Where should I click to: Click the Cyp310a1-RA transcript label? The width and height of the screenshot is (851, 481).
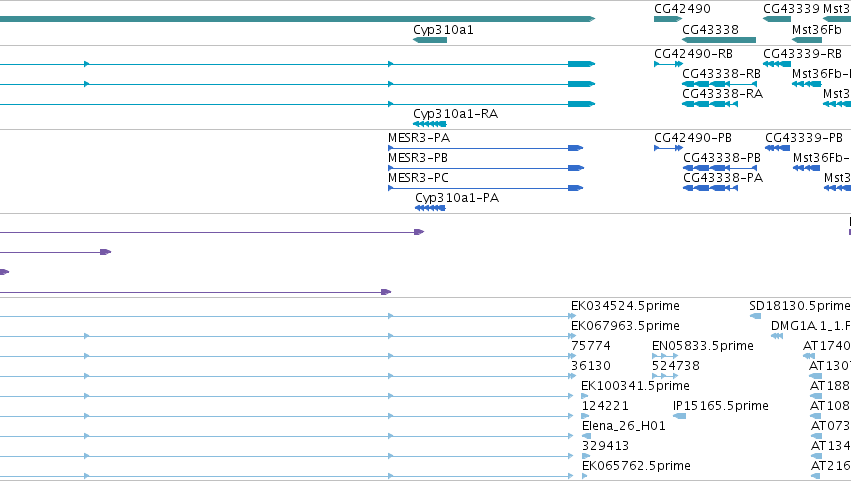455,114
